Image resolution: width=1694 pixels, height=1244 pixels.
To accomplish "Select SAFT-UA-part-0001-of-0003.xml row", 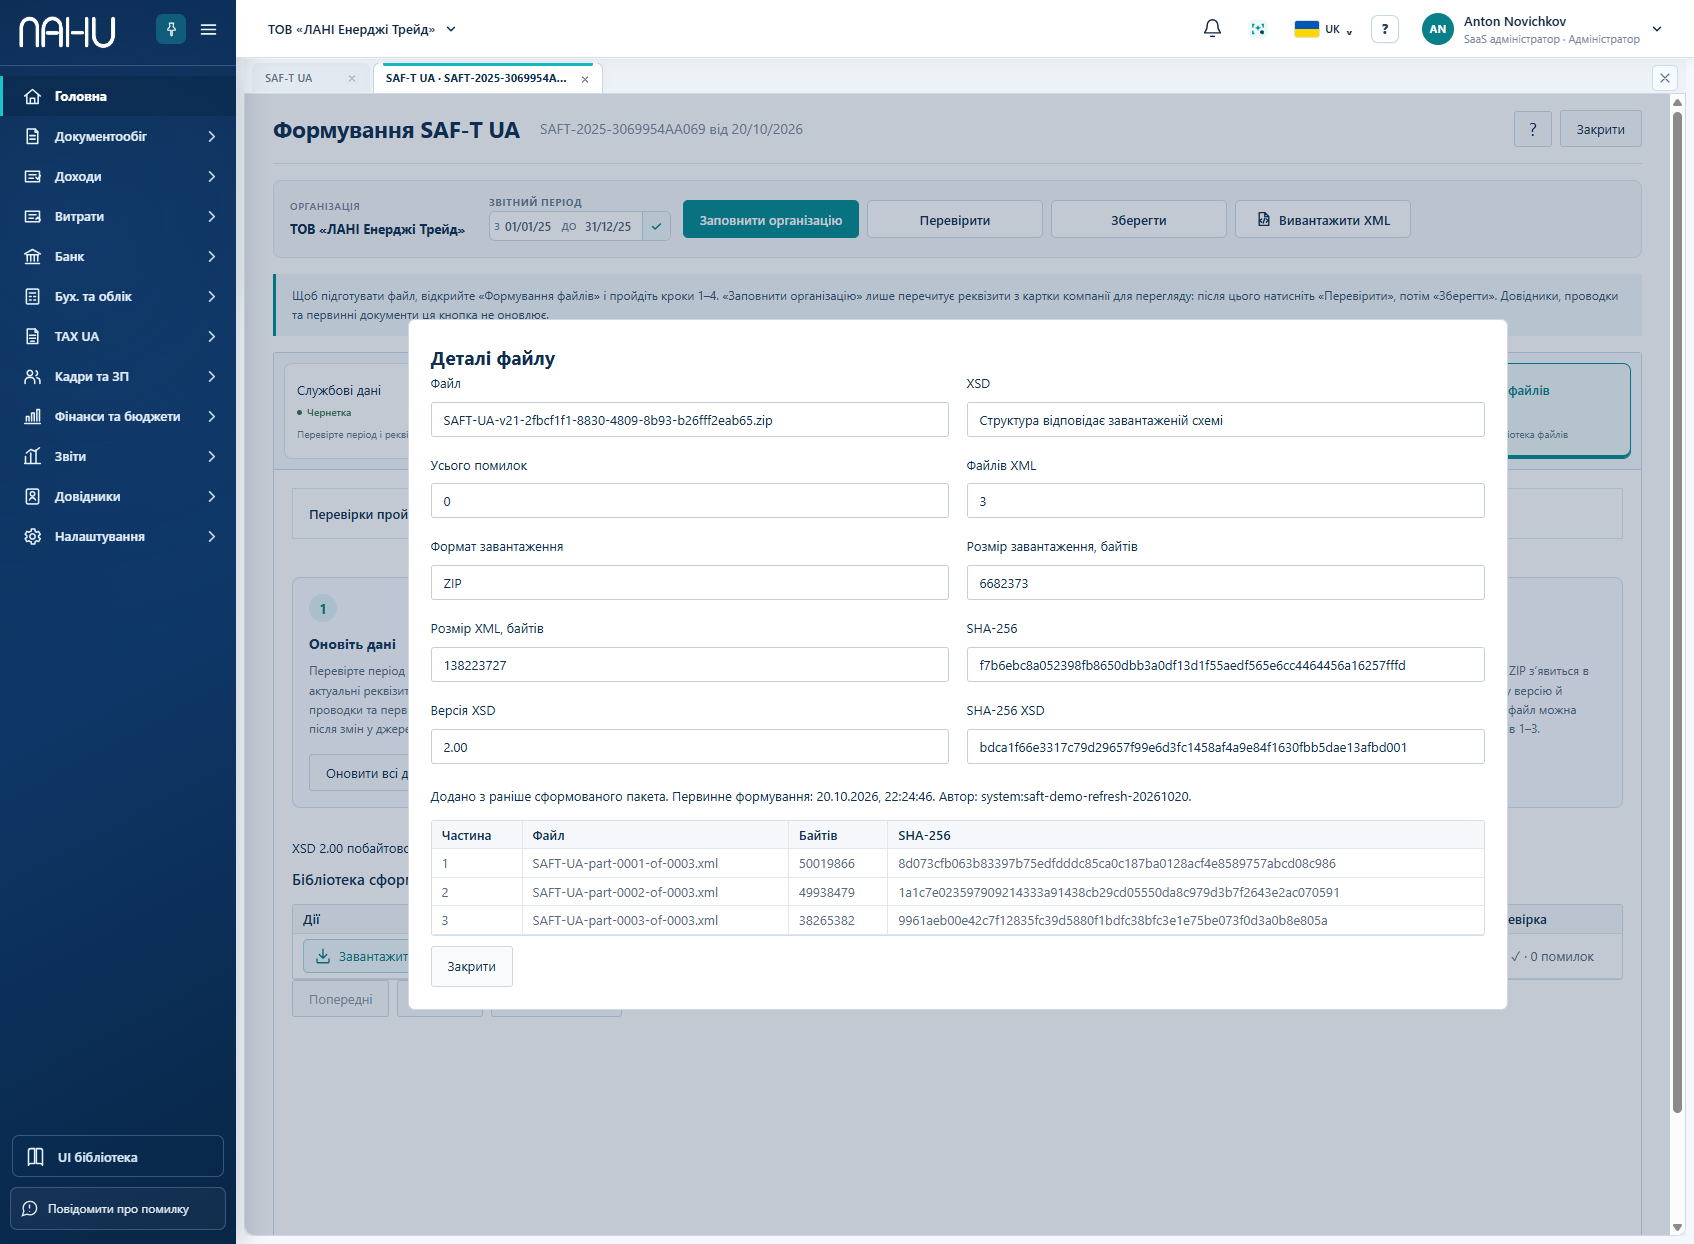I will 957,863.
